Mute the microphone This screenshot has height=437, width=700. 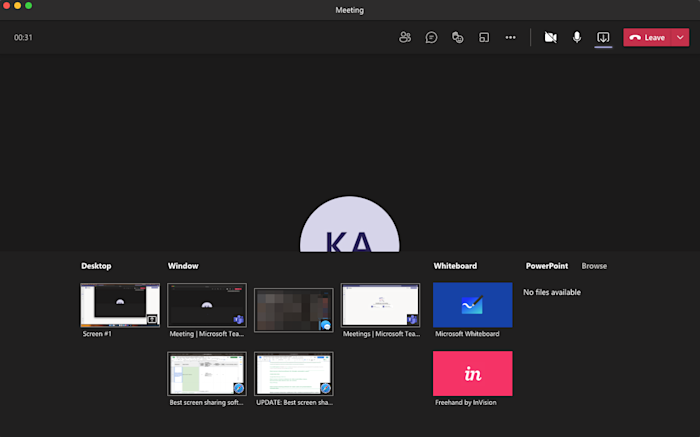tap(577, 37)
